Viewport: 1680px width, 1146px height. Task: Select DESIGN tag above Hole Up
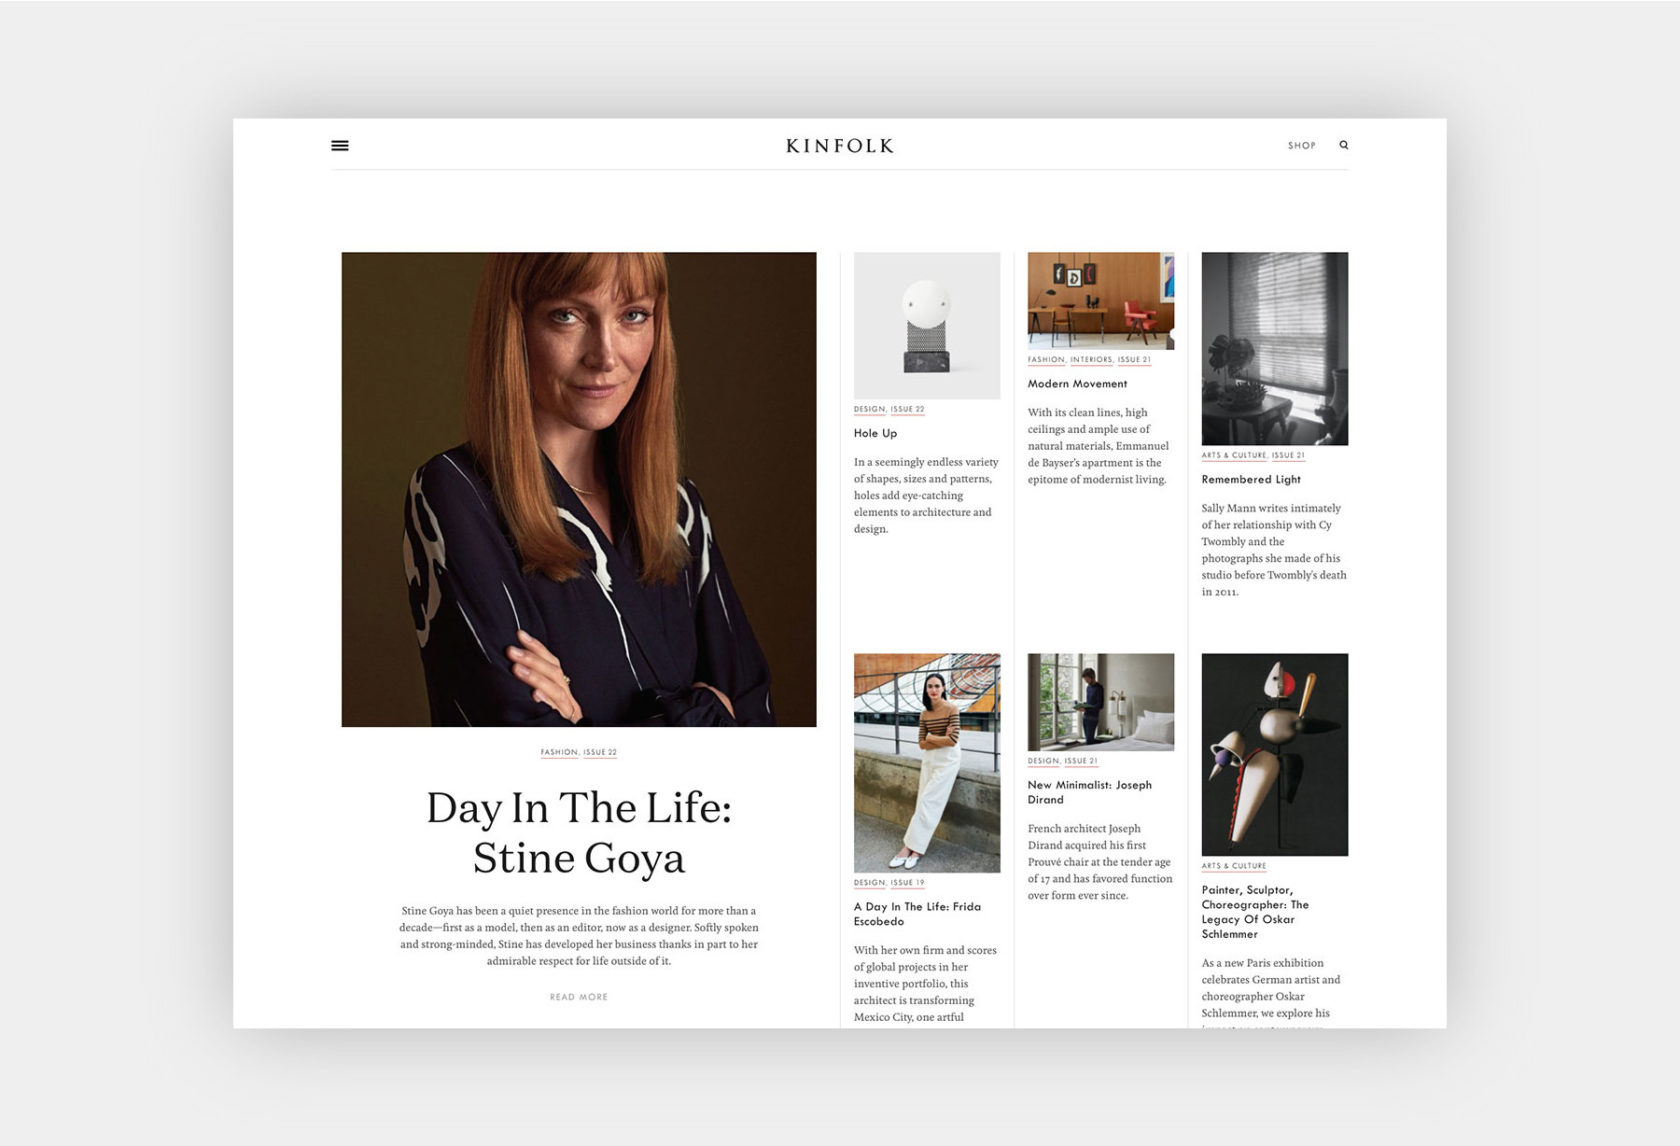pyautogui.click(x=869, y=409)
